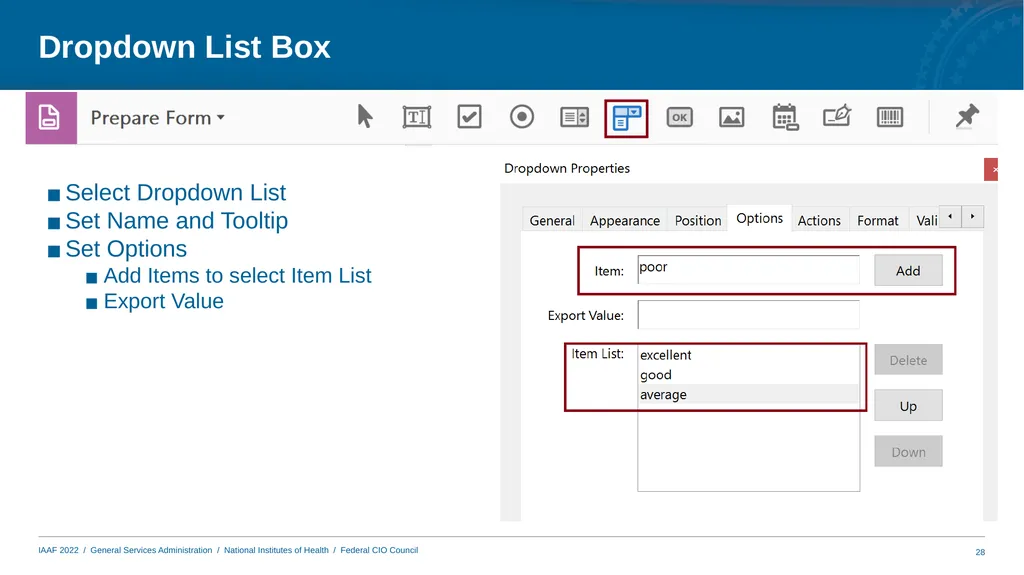The image size is (1024, 575).
Task: Click the Up button
Action: tap(908, 406)
